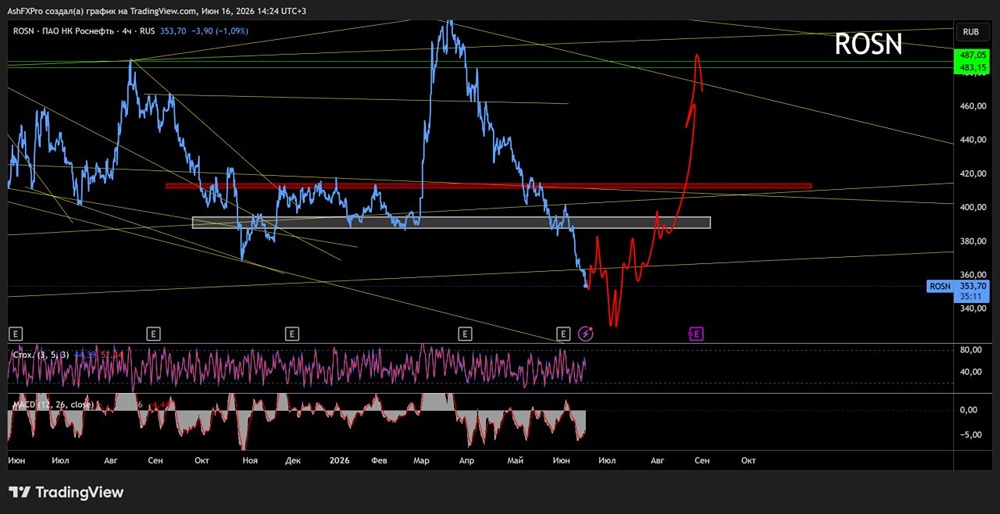Click the −5,00 MACD scale label
This screenshot has height=514, width=1000.
click(x=970, y=435)
